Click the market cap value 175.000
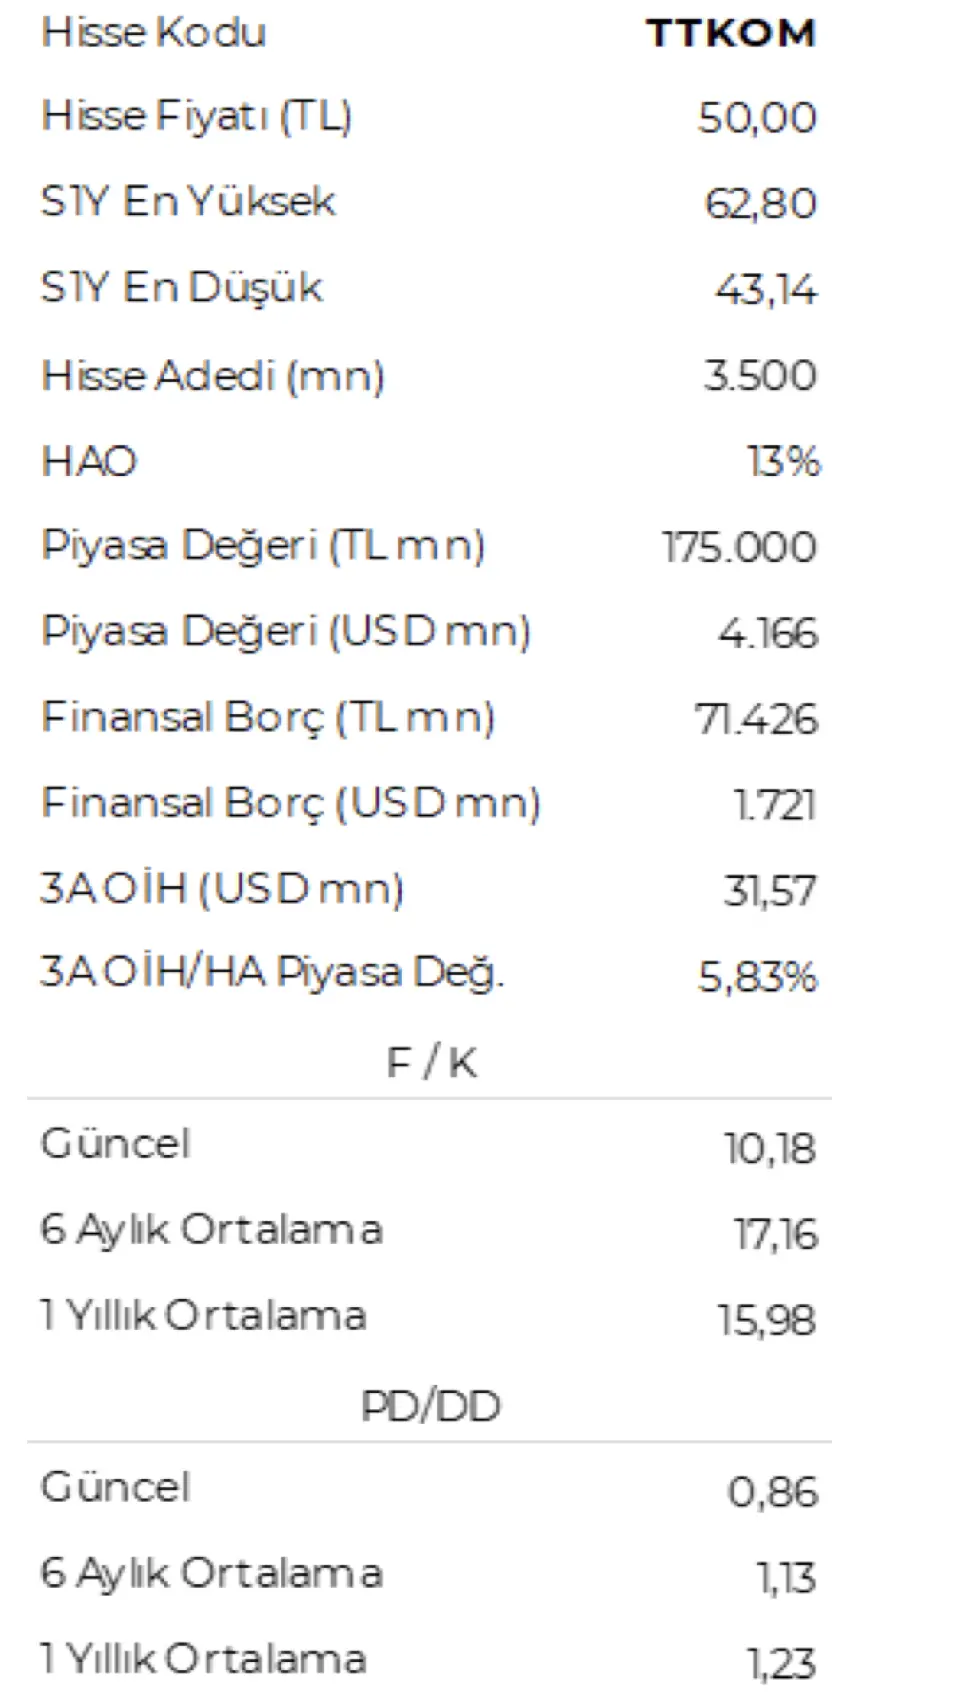960x1705 pixels. tap(739, 548)
